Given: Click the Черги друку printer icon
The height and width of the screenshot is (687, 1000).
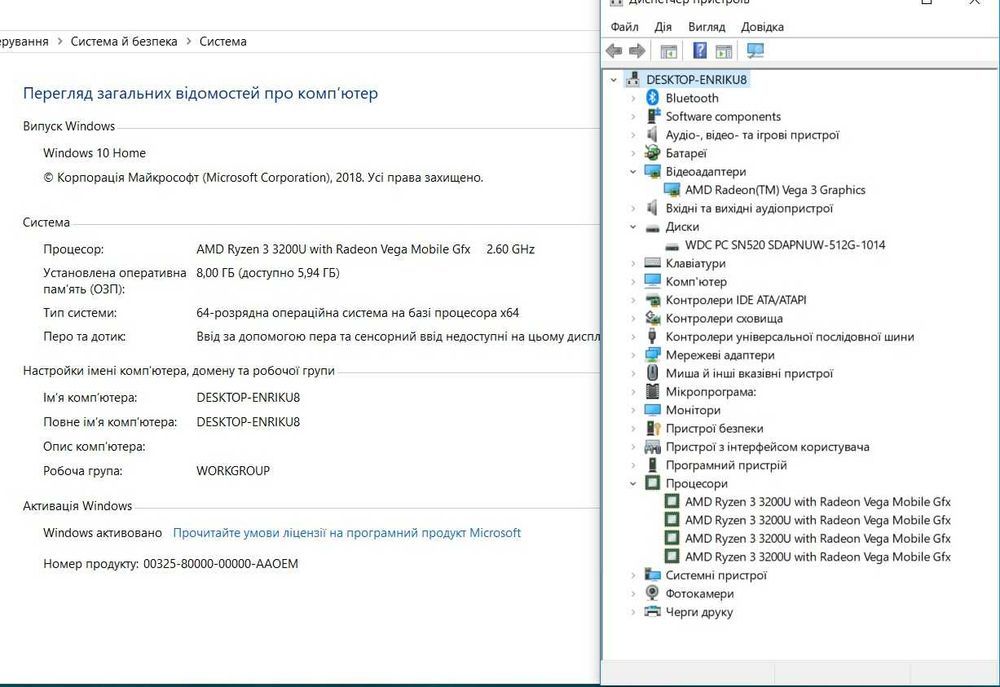Looking at the screenshot, I should coord(652,612).
